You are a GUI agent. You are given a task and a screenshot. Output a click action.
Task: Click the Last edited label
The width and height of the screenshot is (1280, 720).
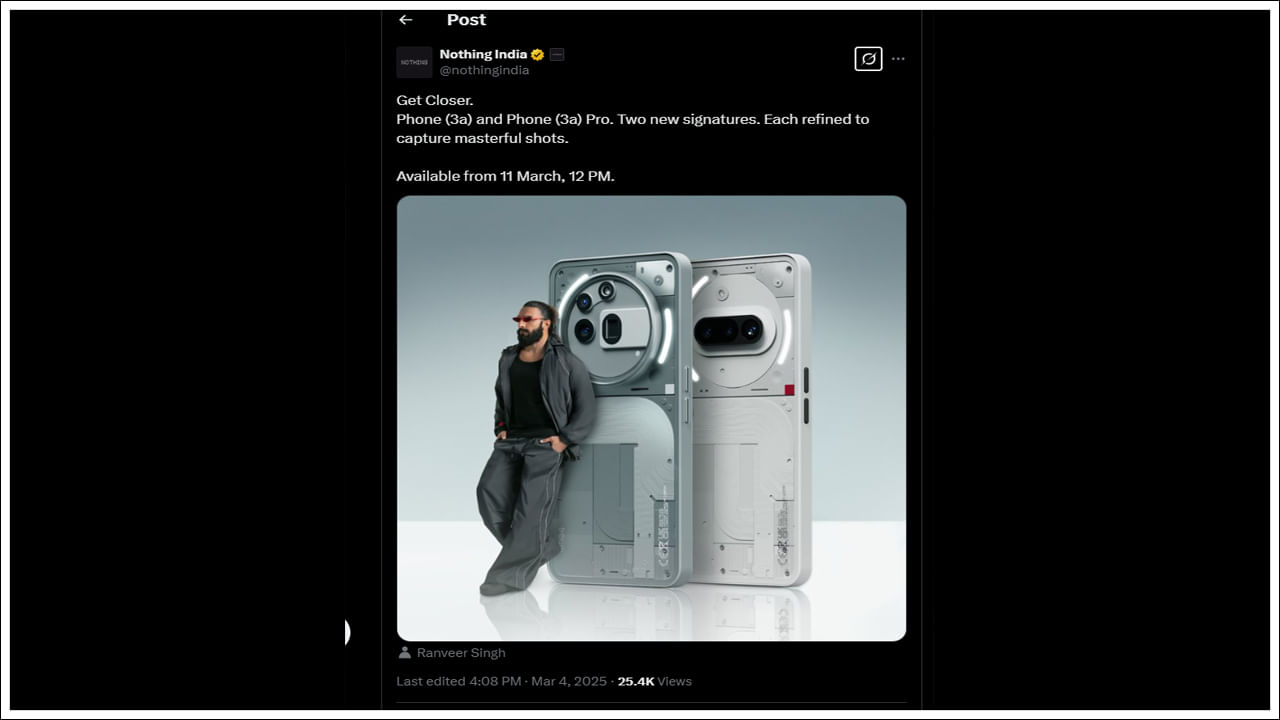tap(430, 681)
